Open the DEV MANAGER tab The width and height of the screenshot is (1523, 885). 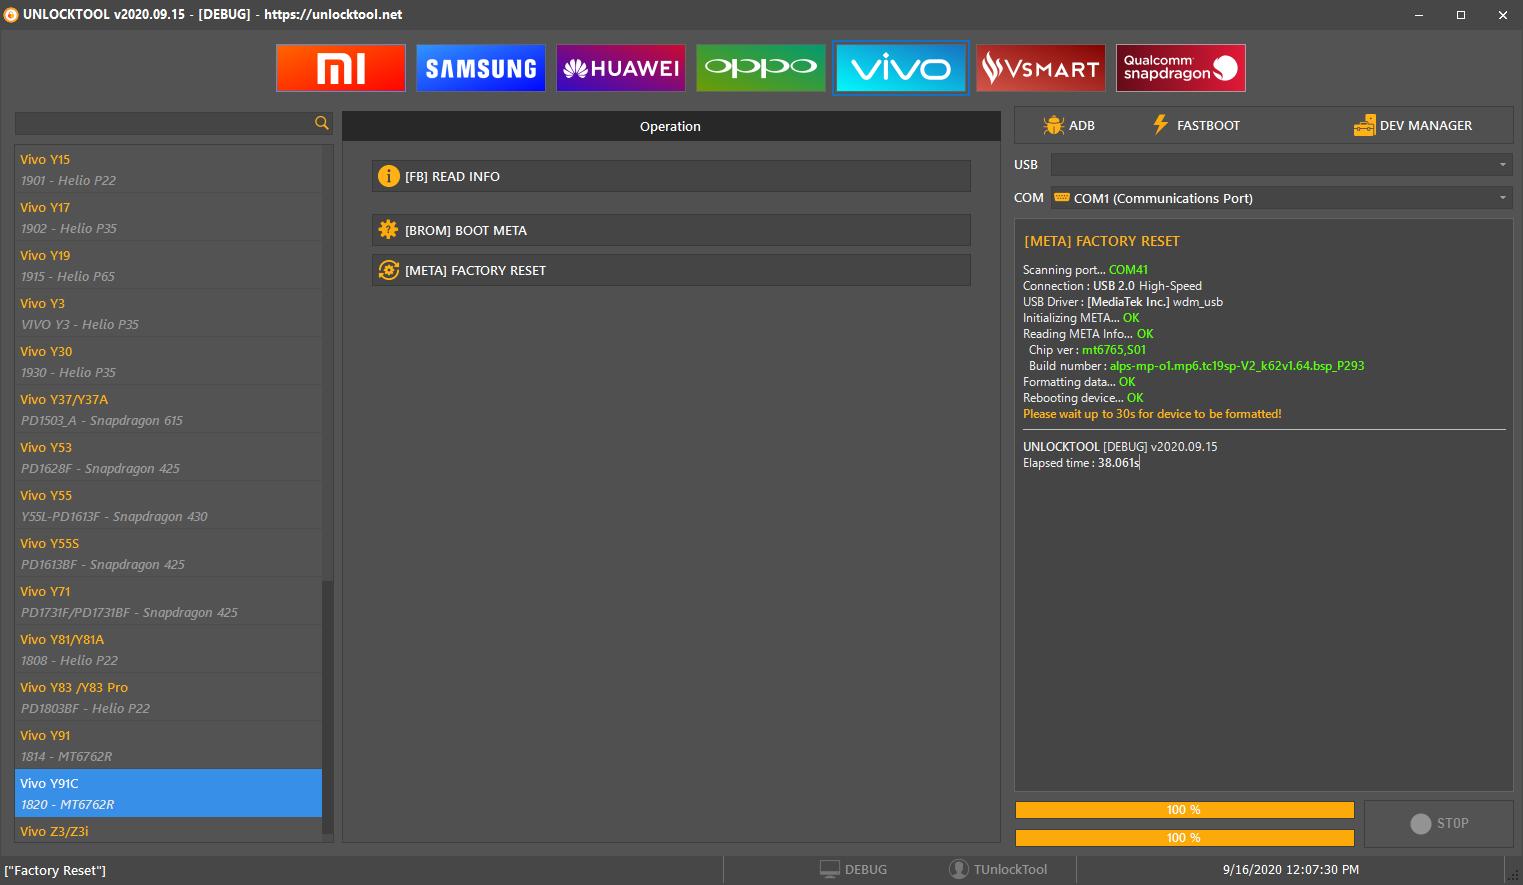(1412, 125)
